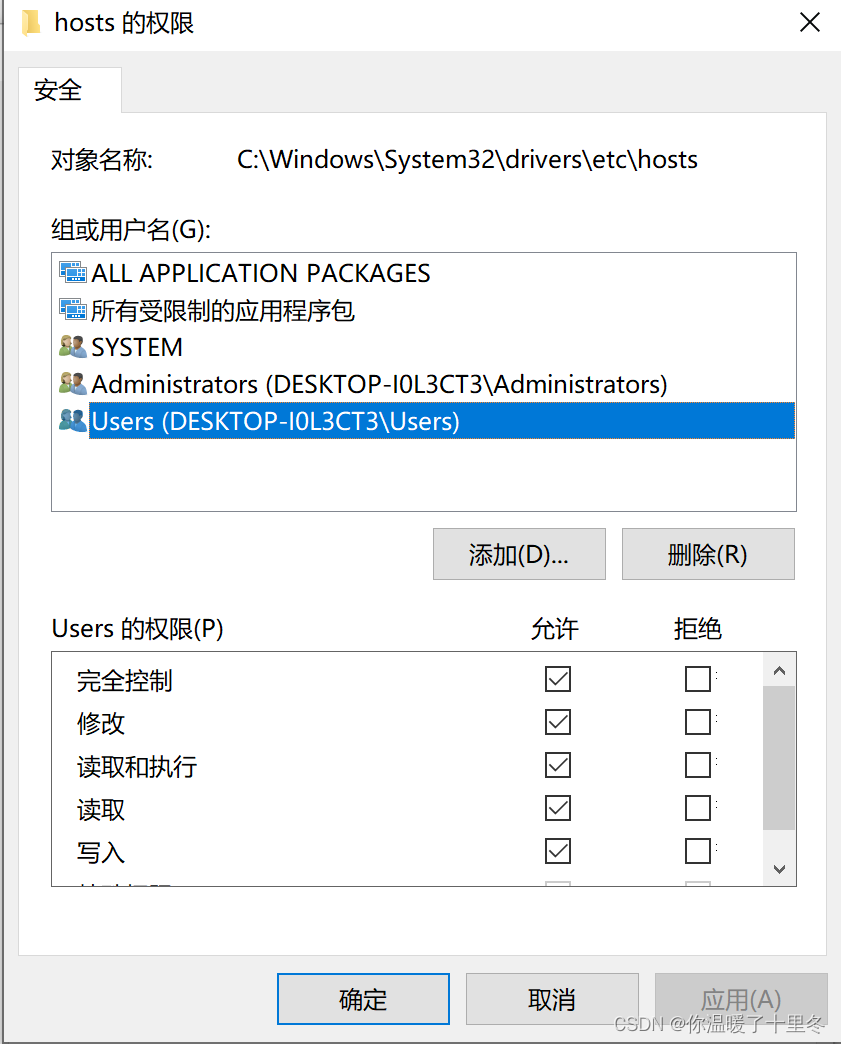Click the Users group icon
The width and height of the screenshot is (841, 1044).
point(71,421)
